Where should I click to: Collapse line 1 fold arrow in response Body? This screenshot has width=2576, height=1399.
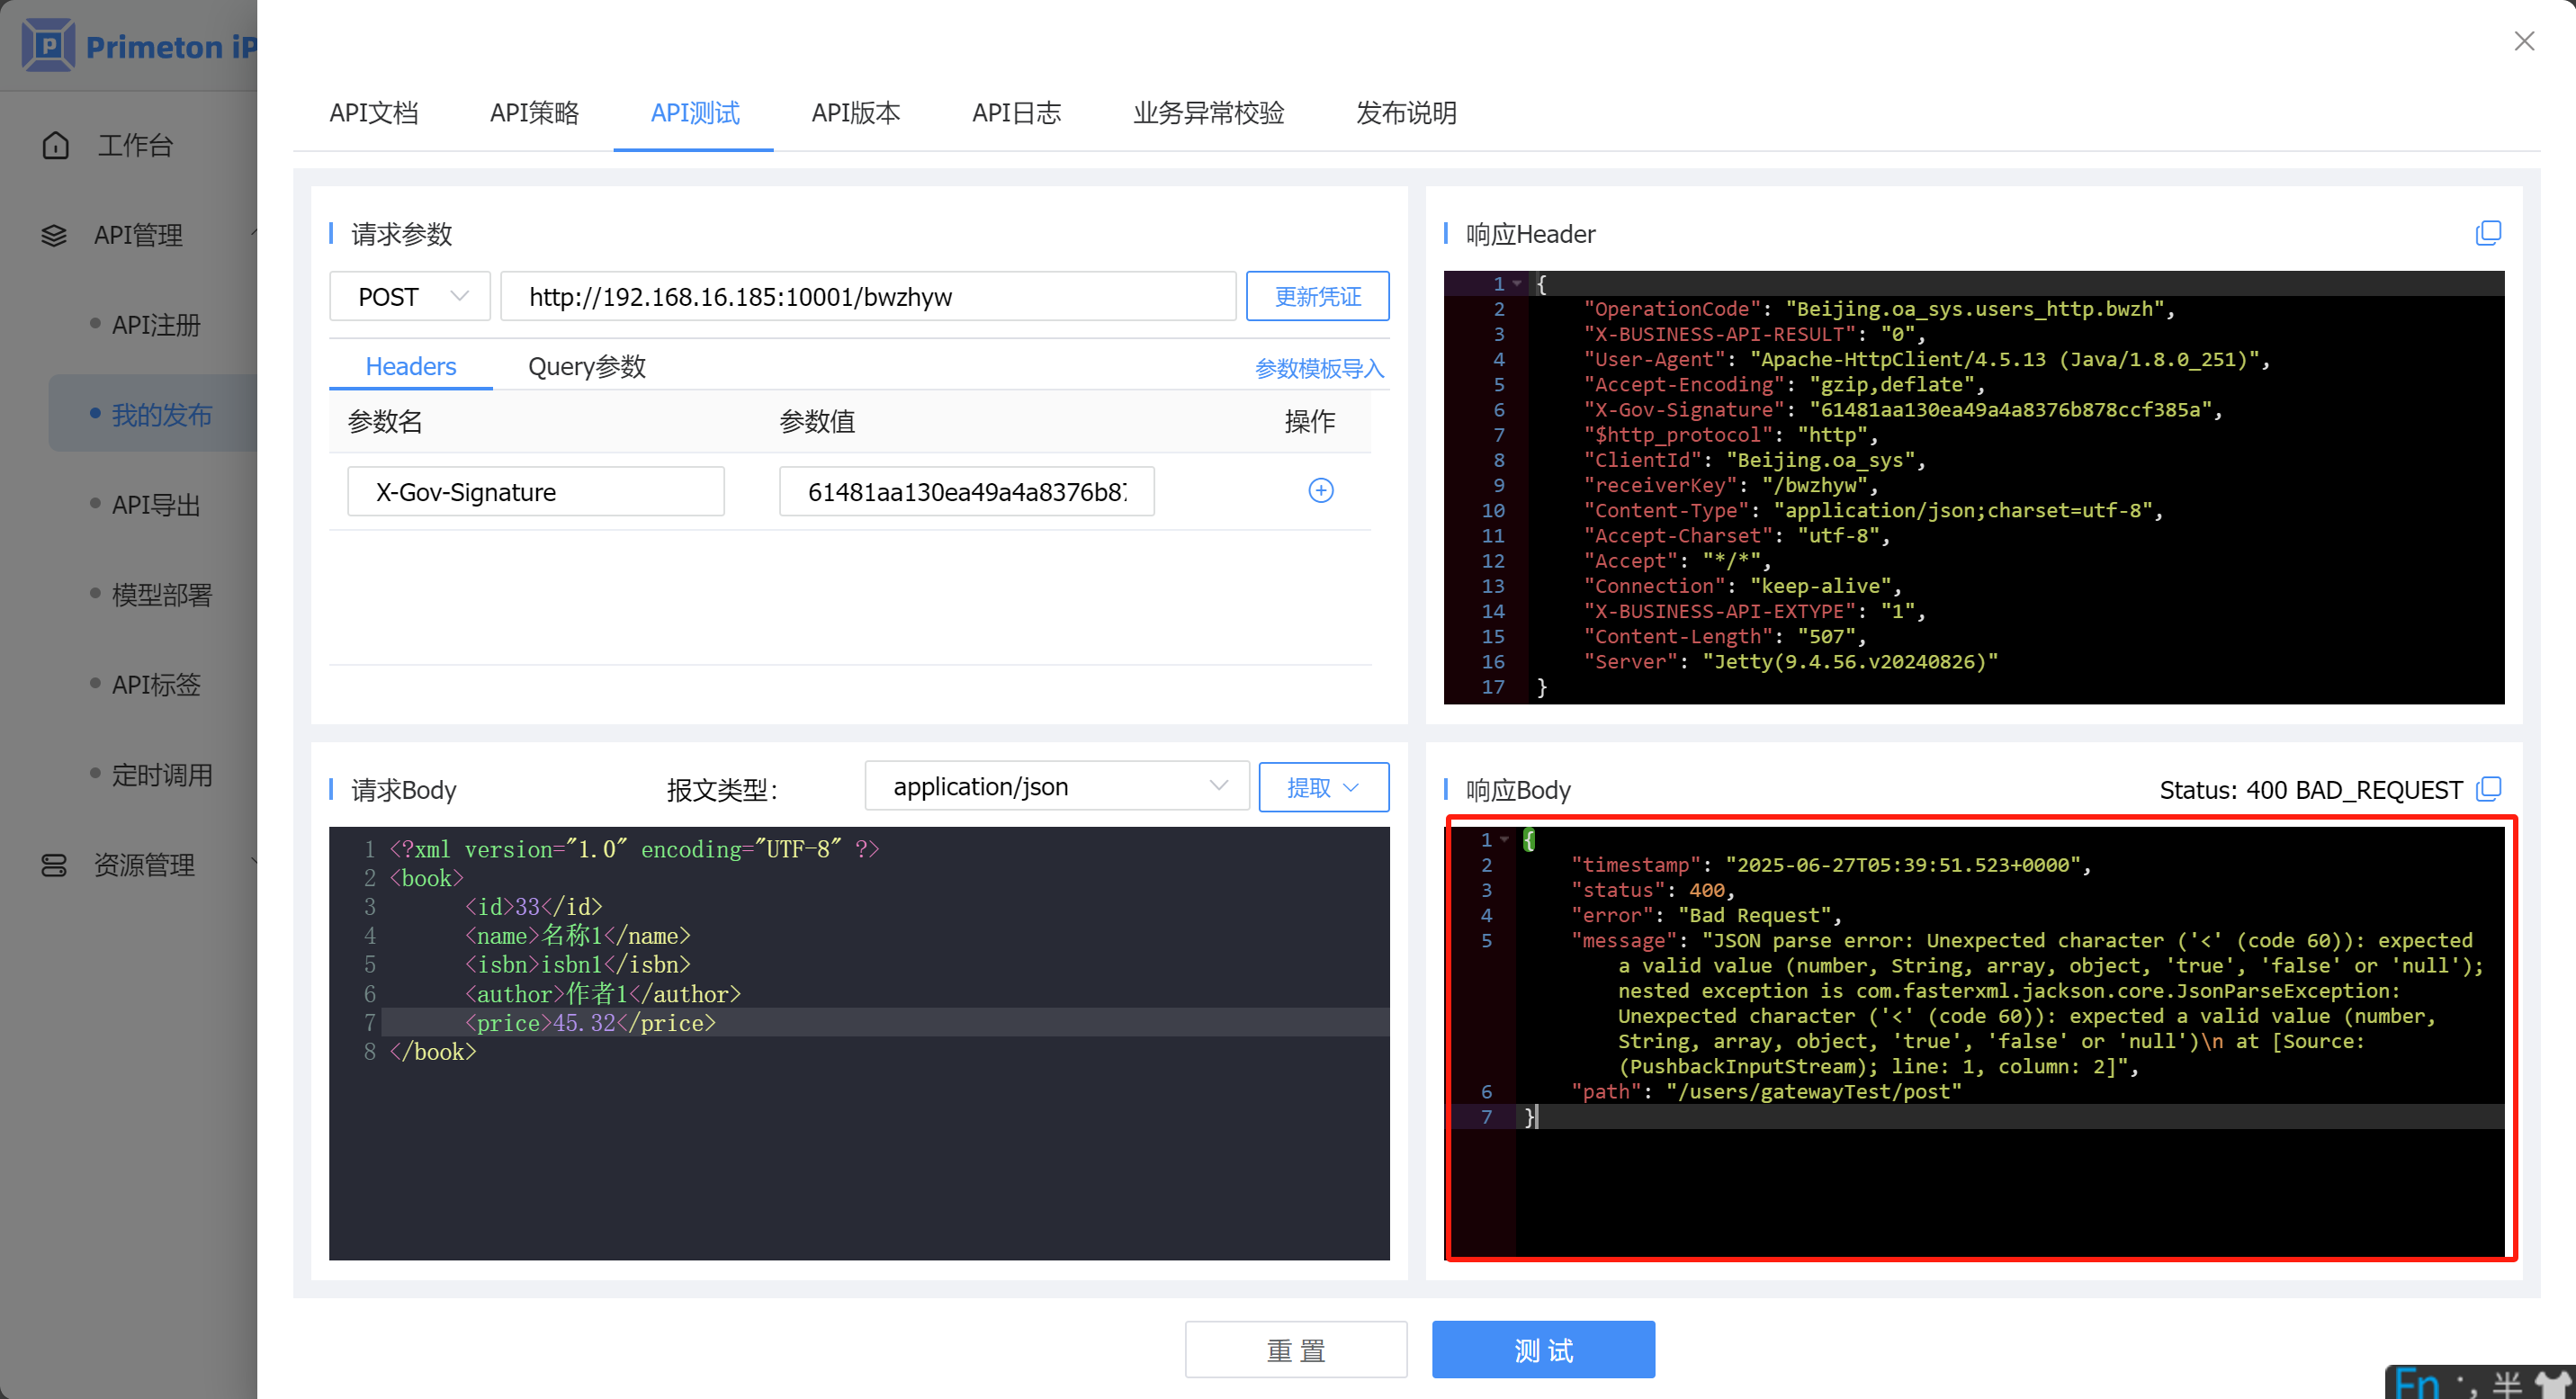coord(1505,839)
